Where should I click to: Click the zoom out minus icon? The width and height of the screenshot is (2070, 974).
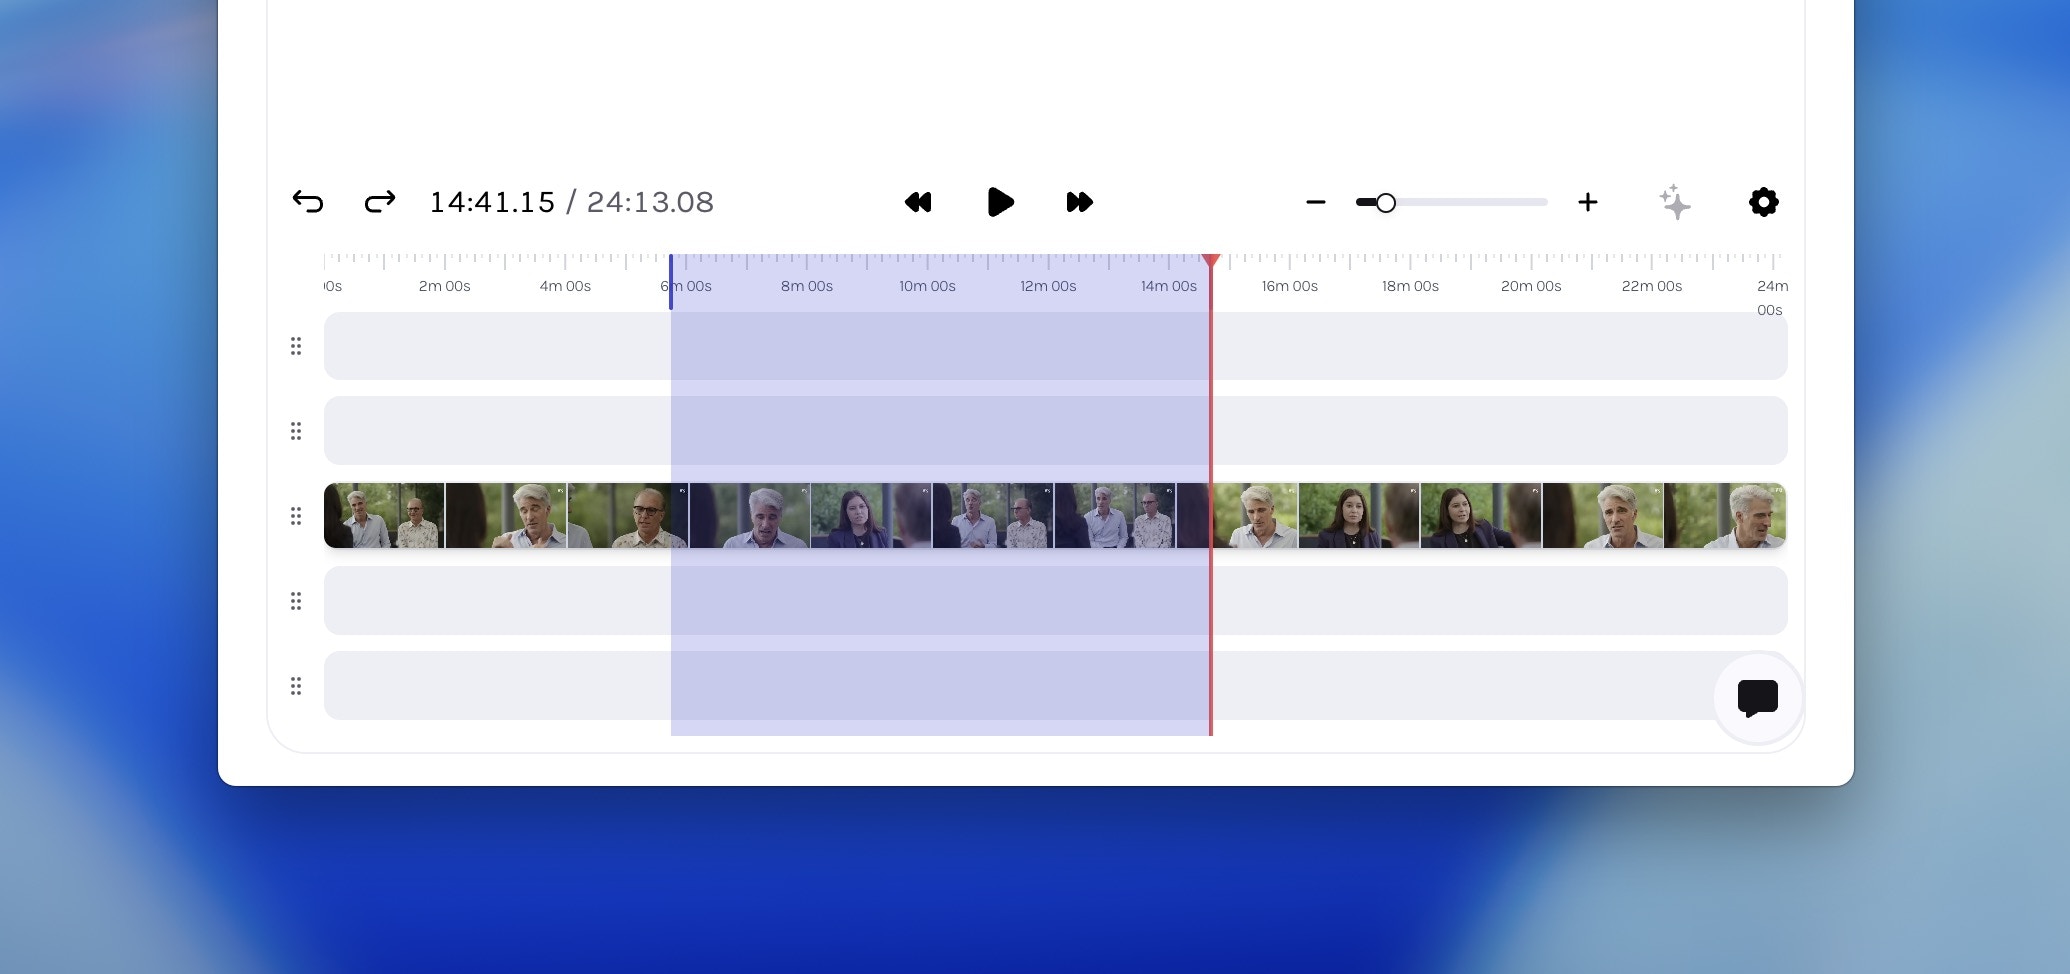[1316, 202]
